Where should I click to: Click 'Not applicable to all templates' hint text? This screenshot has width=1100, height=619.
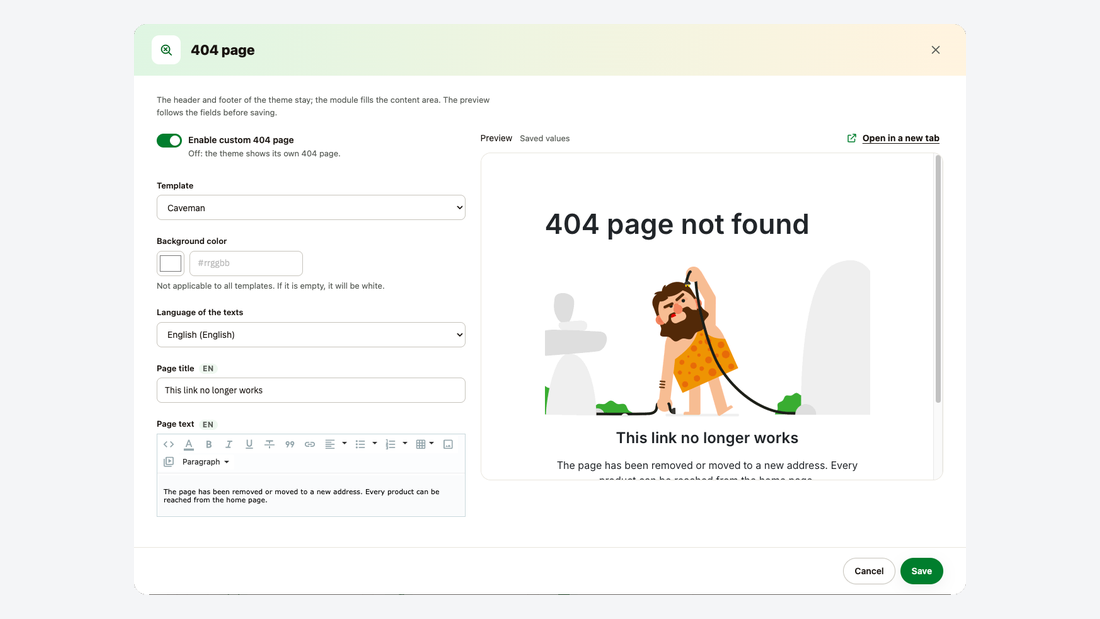(270, 286)
